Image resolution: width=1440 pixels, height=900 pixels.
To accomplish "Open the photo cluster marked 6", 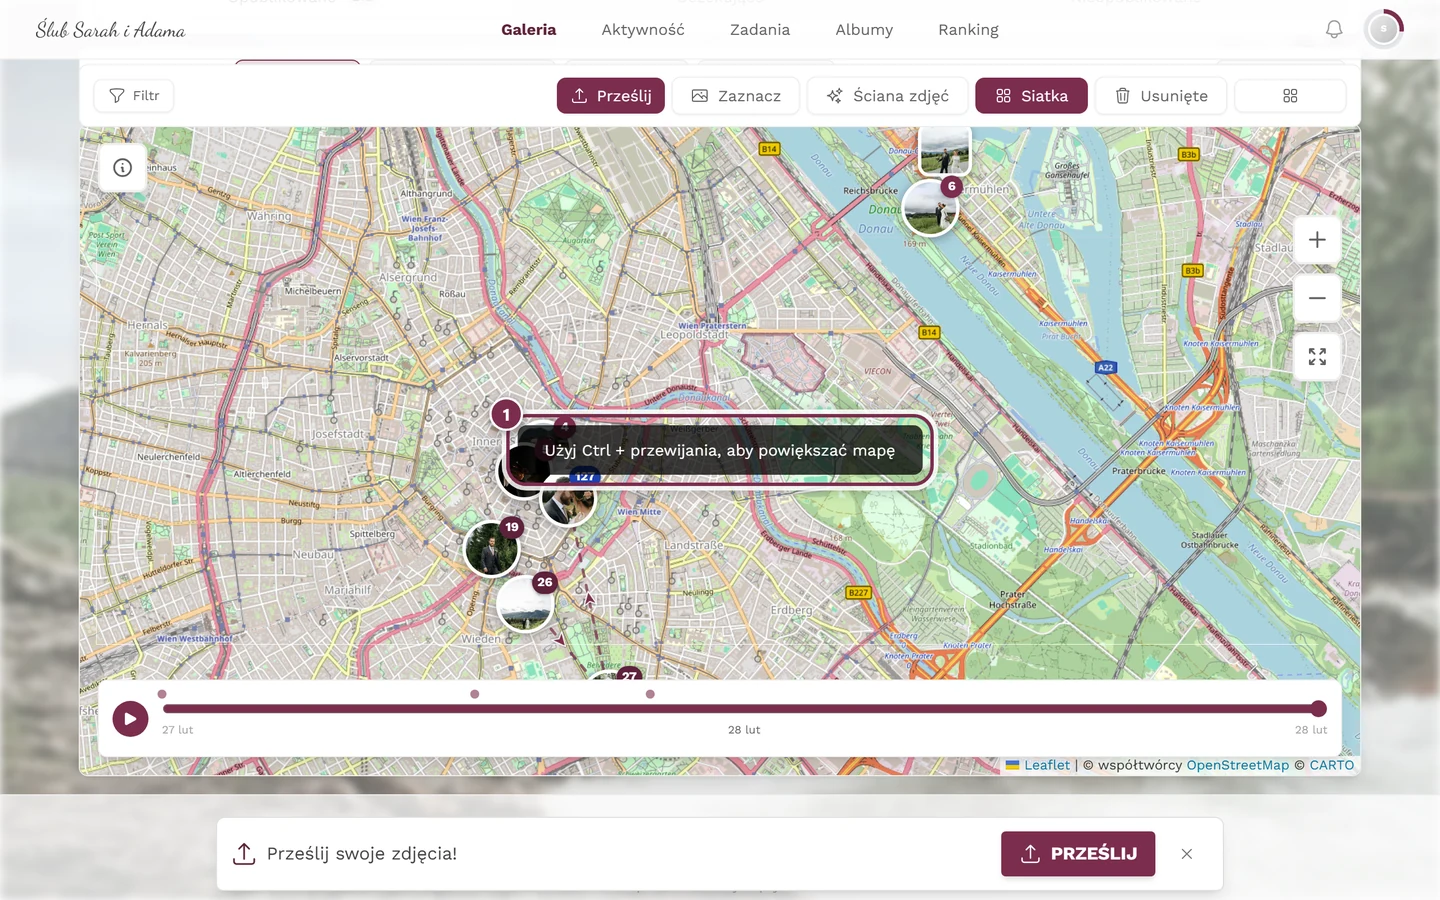I will click(x=931, y=207).
